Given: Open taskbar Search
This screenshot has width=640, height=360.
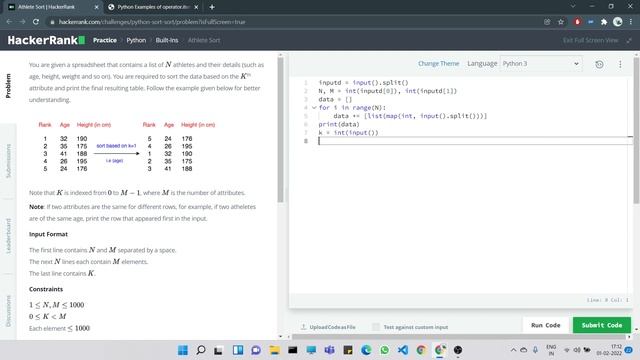Looking at the screenshot, I should [x=201, y=350].
